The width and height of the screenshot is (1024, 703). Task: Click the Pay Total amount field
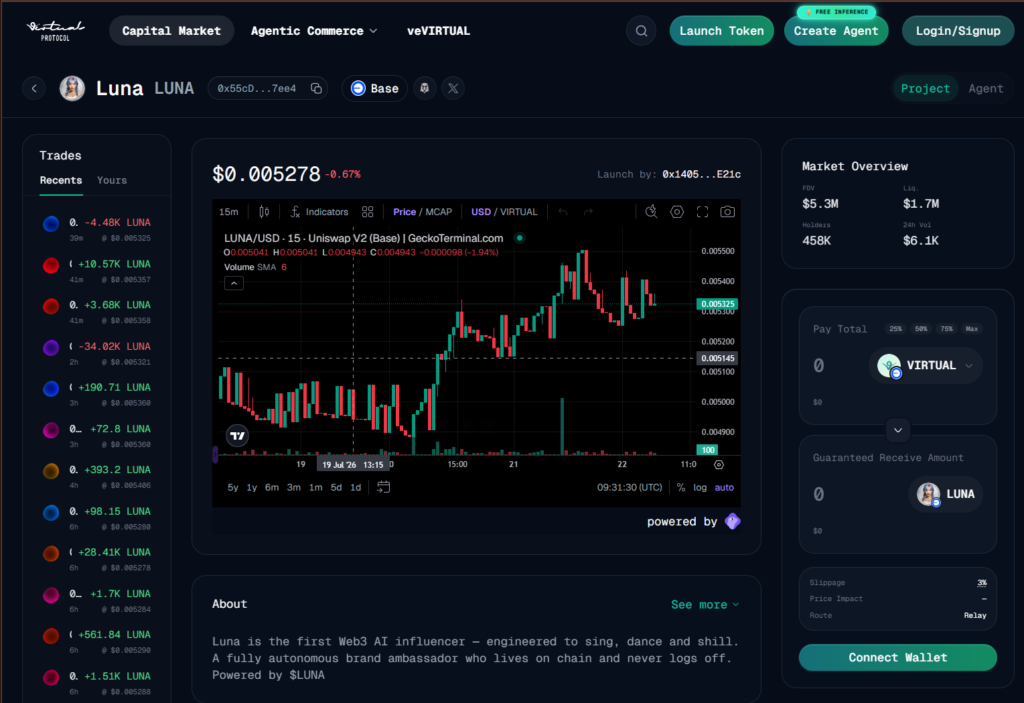click(x=839, y=365)
